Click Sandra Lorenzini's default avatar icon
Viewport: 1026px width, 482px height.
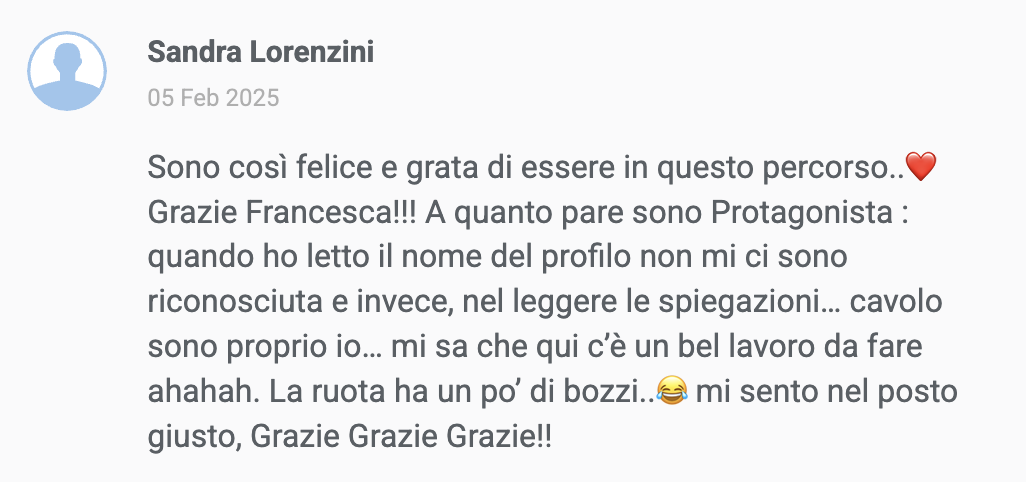click(67, 71)
